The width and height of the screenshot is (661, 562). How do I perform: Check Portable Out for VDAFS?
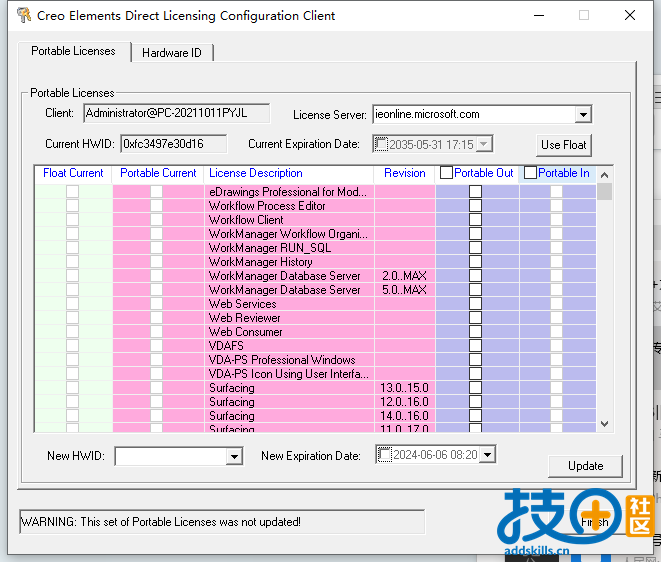[476, 346]
